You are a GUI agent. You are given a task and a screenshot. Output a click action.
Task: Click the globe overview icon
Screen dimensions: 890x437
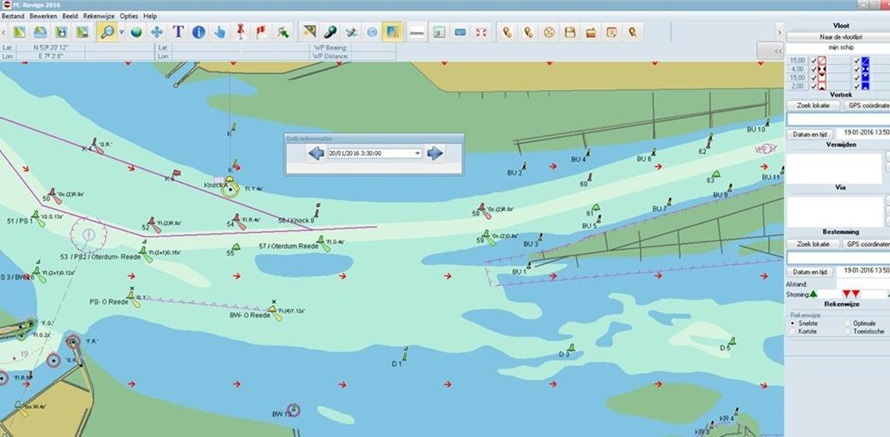coord(136,32)
